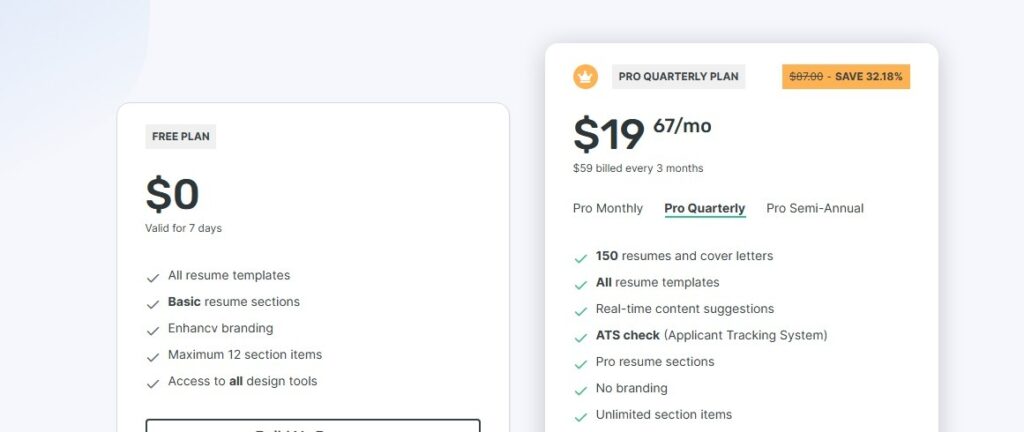This screenshot has height=432, width=1024.
Task: Click checkmark beside ATS check feature
Action: (x=580, y=337)
